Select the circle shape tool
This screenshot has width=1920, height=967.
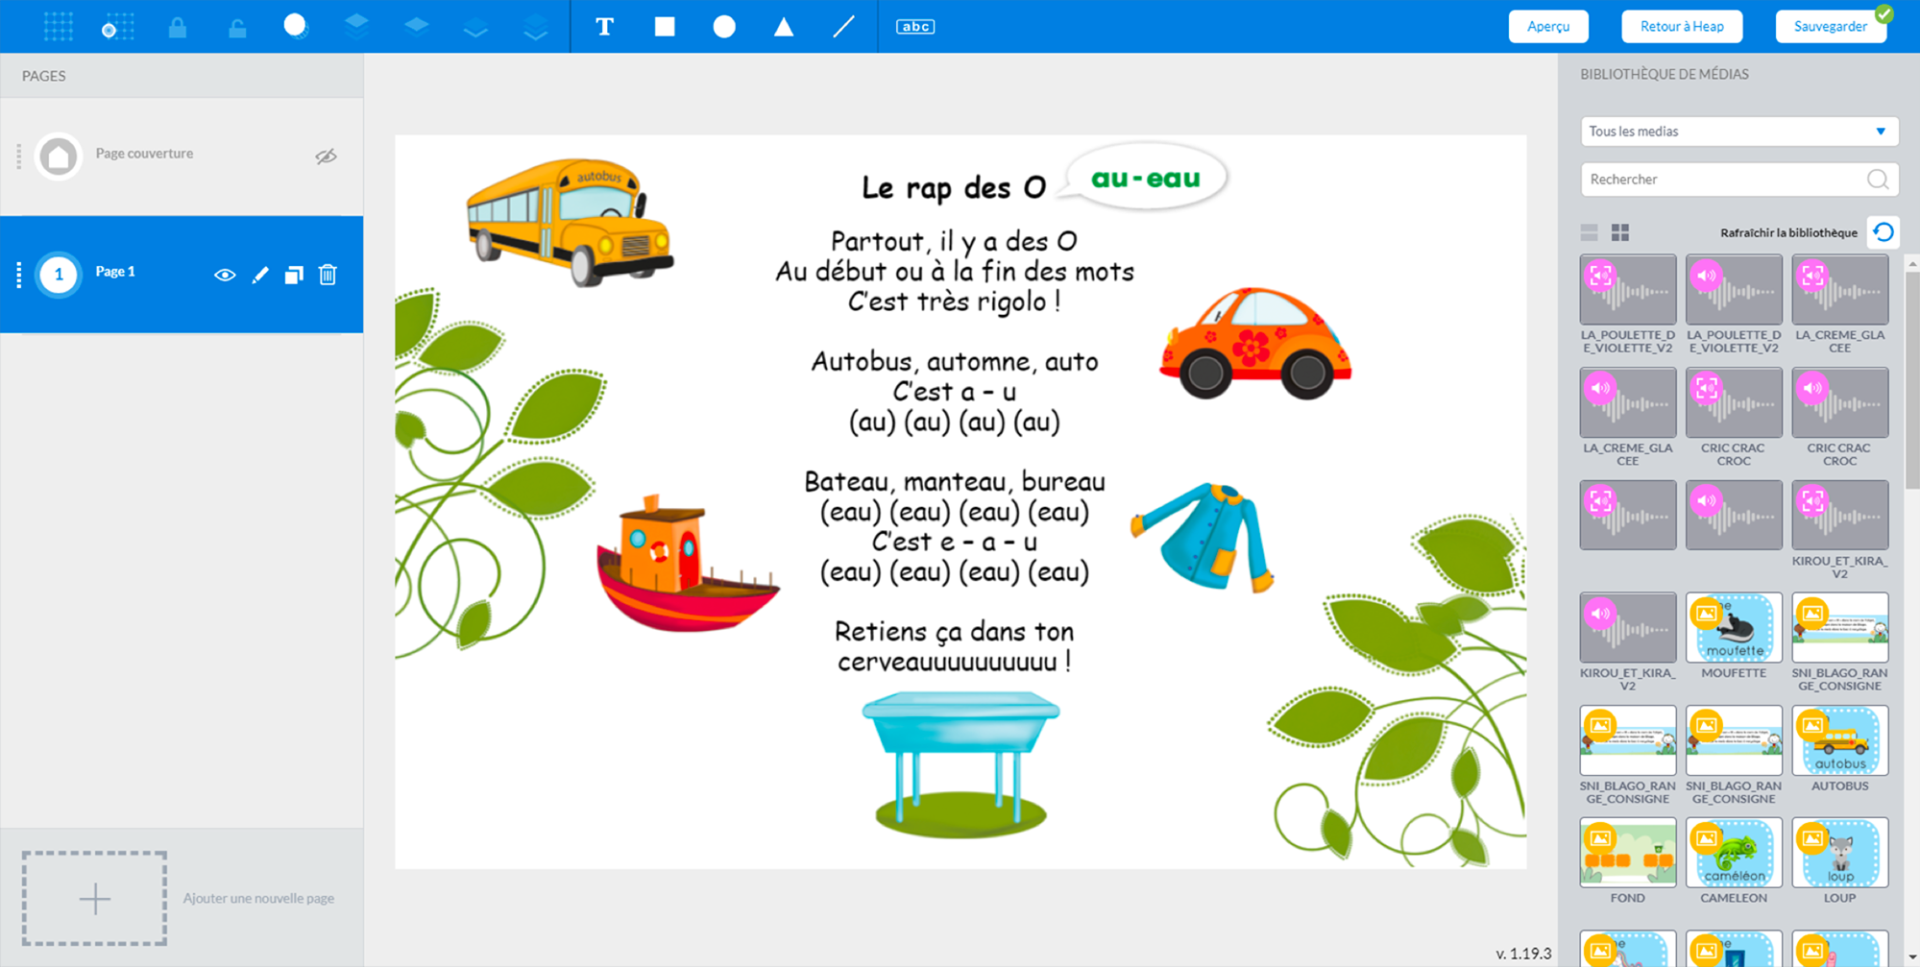[x=724, y=27]
